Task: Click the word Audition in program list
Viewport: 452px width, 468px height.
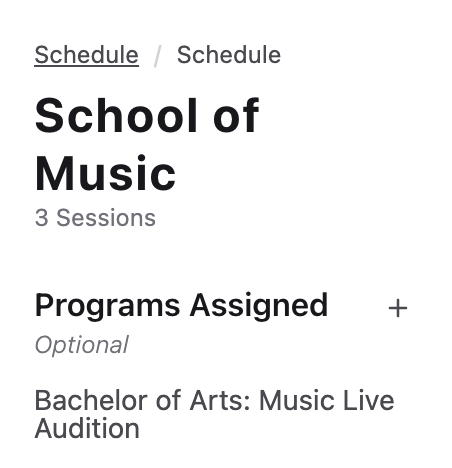Action: tap(87, 428)
